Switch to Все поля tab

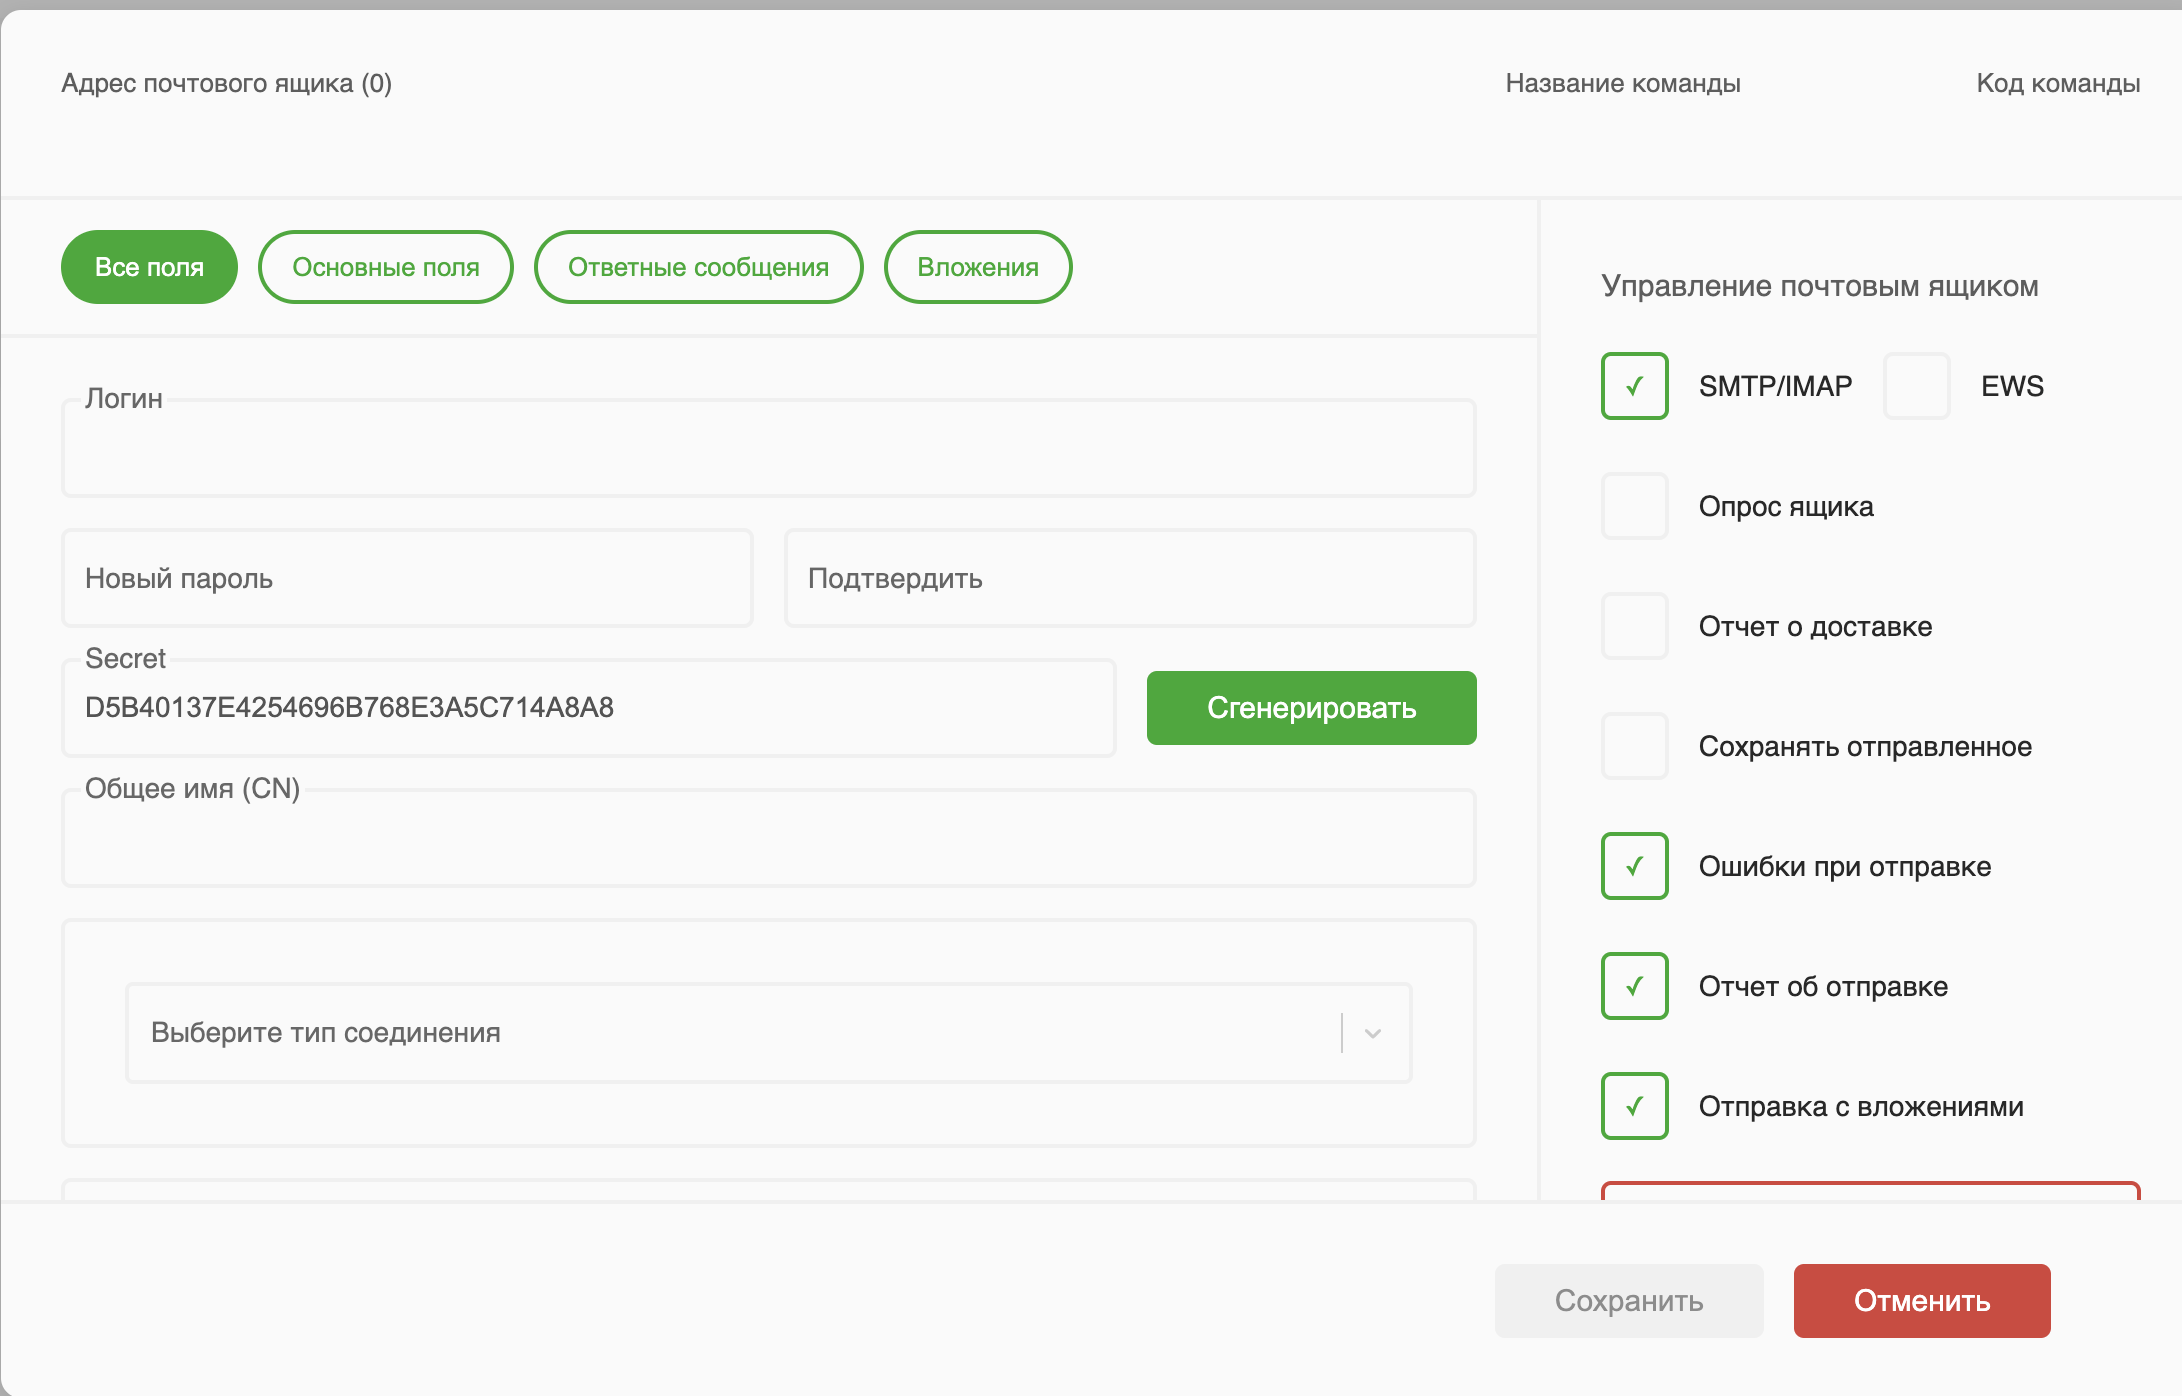coord(149,267)
